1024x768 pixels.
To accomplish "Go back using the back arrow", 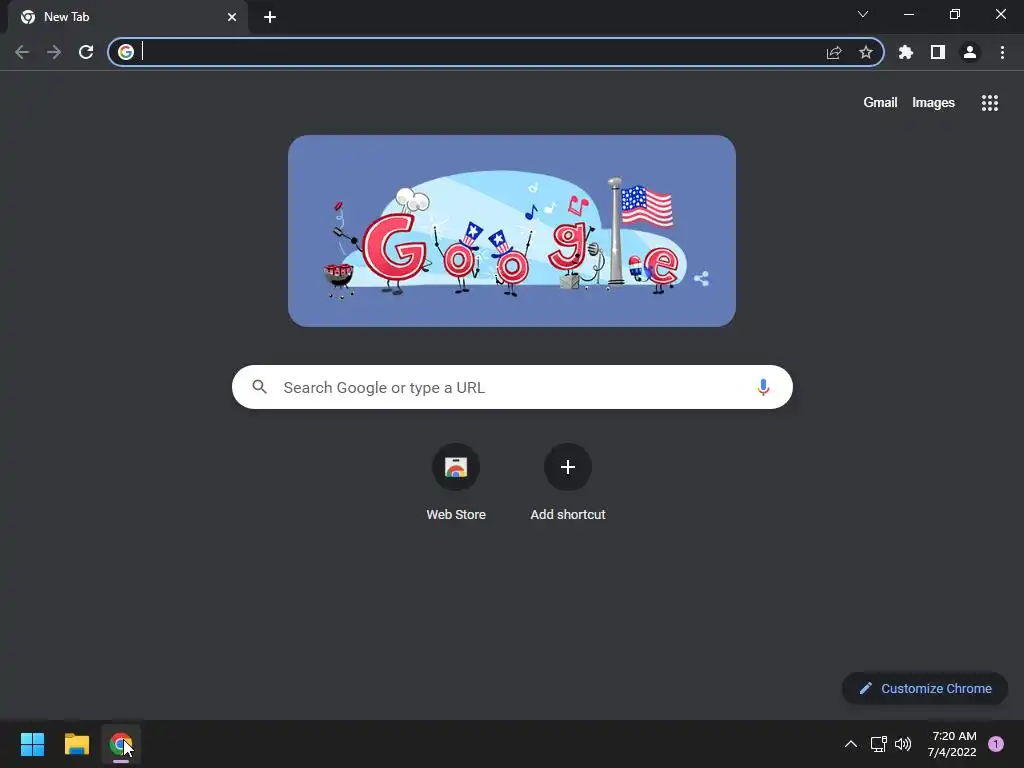I will pyautogui.click(x=22, y=52).
